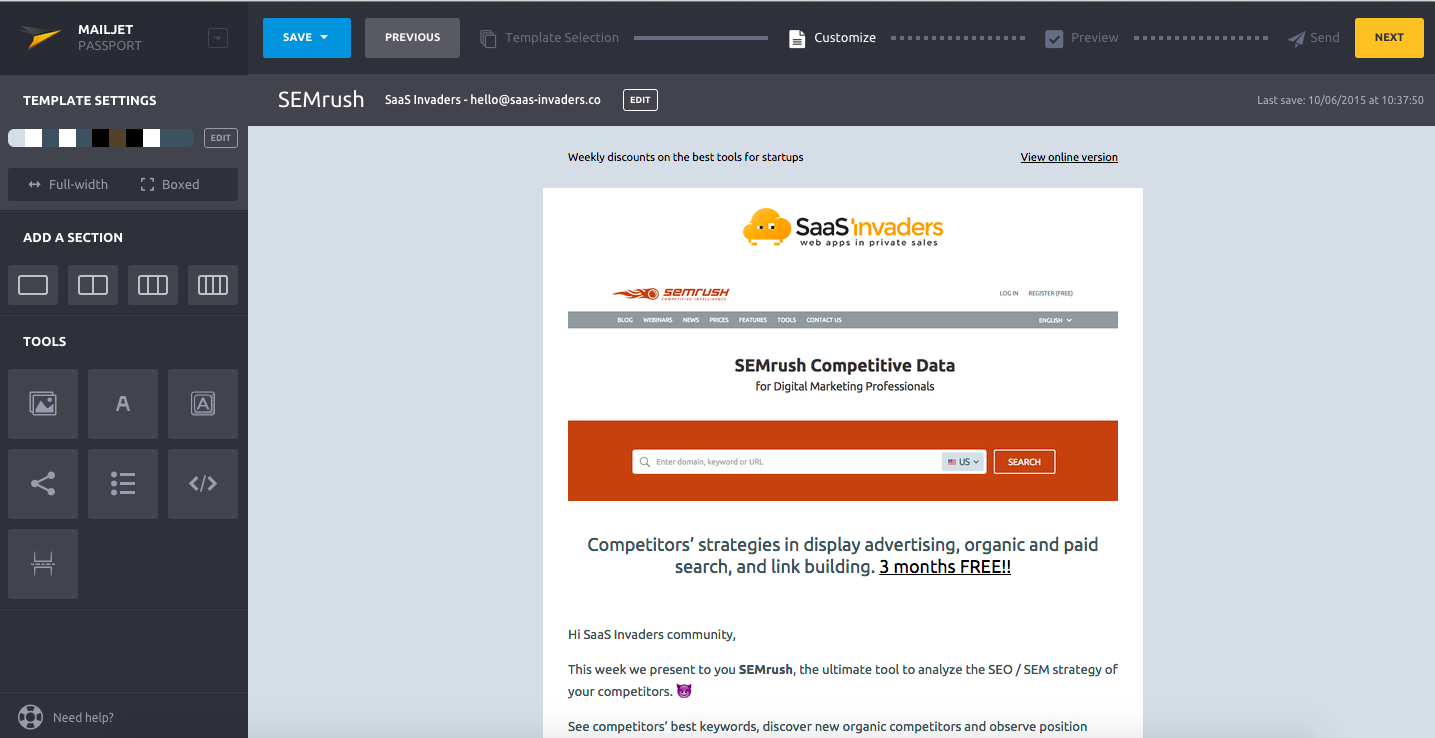The height and width of the screenshot is (738, 1435).
Task: Add a two-column section
Action: [x=93, y=285]
